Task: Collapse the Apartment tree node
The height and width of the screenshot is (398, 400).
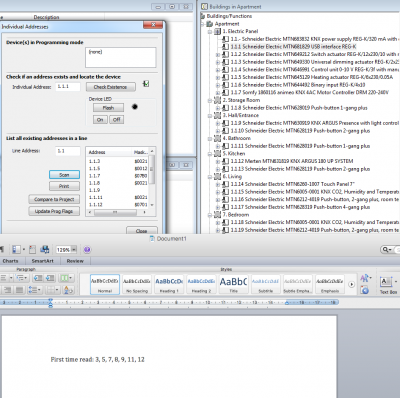Action: click(x=202, y=24)
